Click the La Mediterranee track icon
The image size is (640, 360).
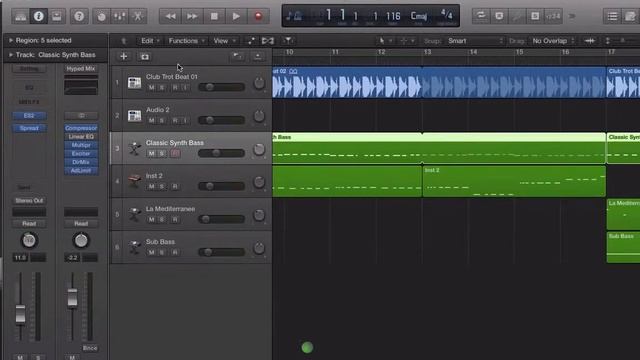(x=134, y=214)
